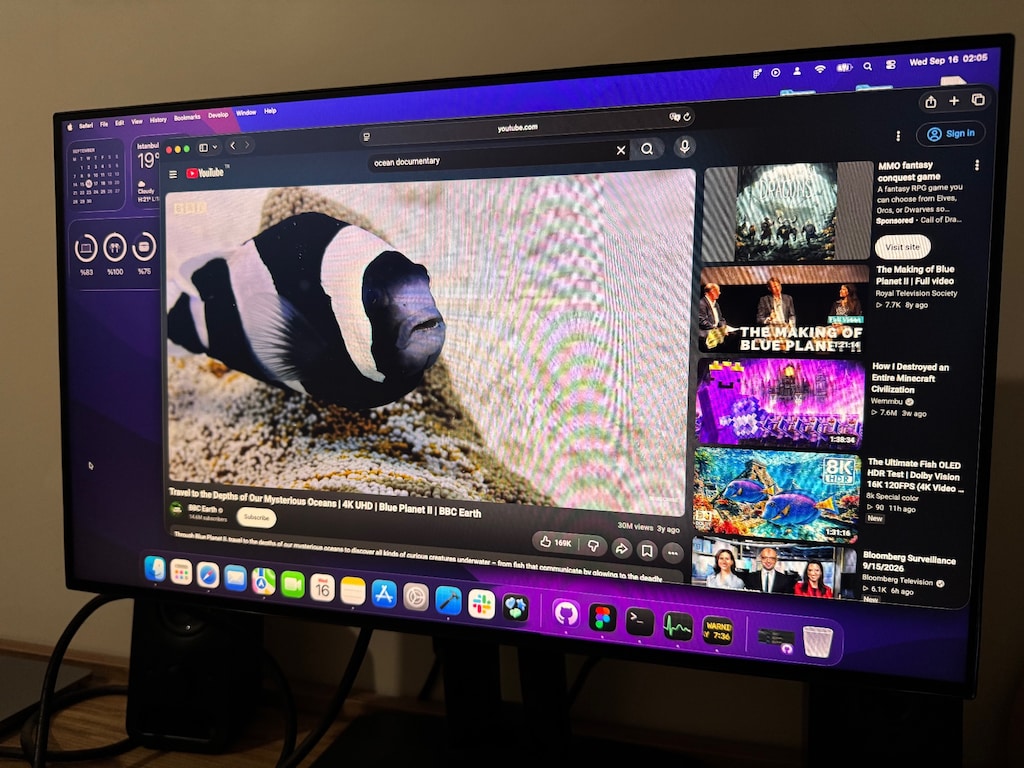The image size is (1024, 768).
Task: Open the YouTube hamburger guide menu
Action: click(173, 174)
